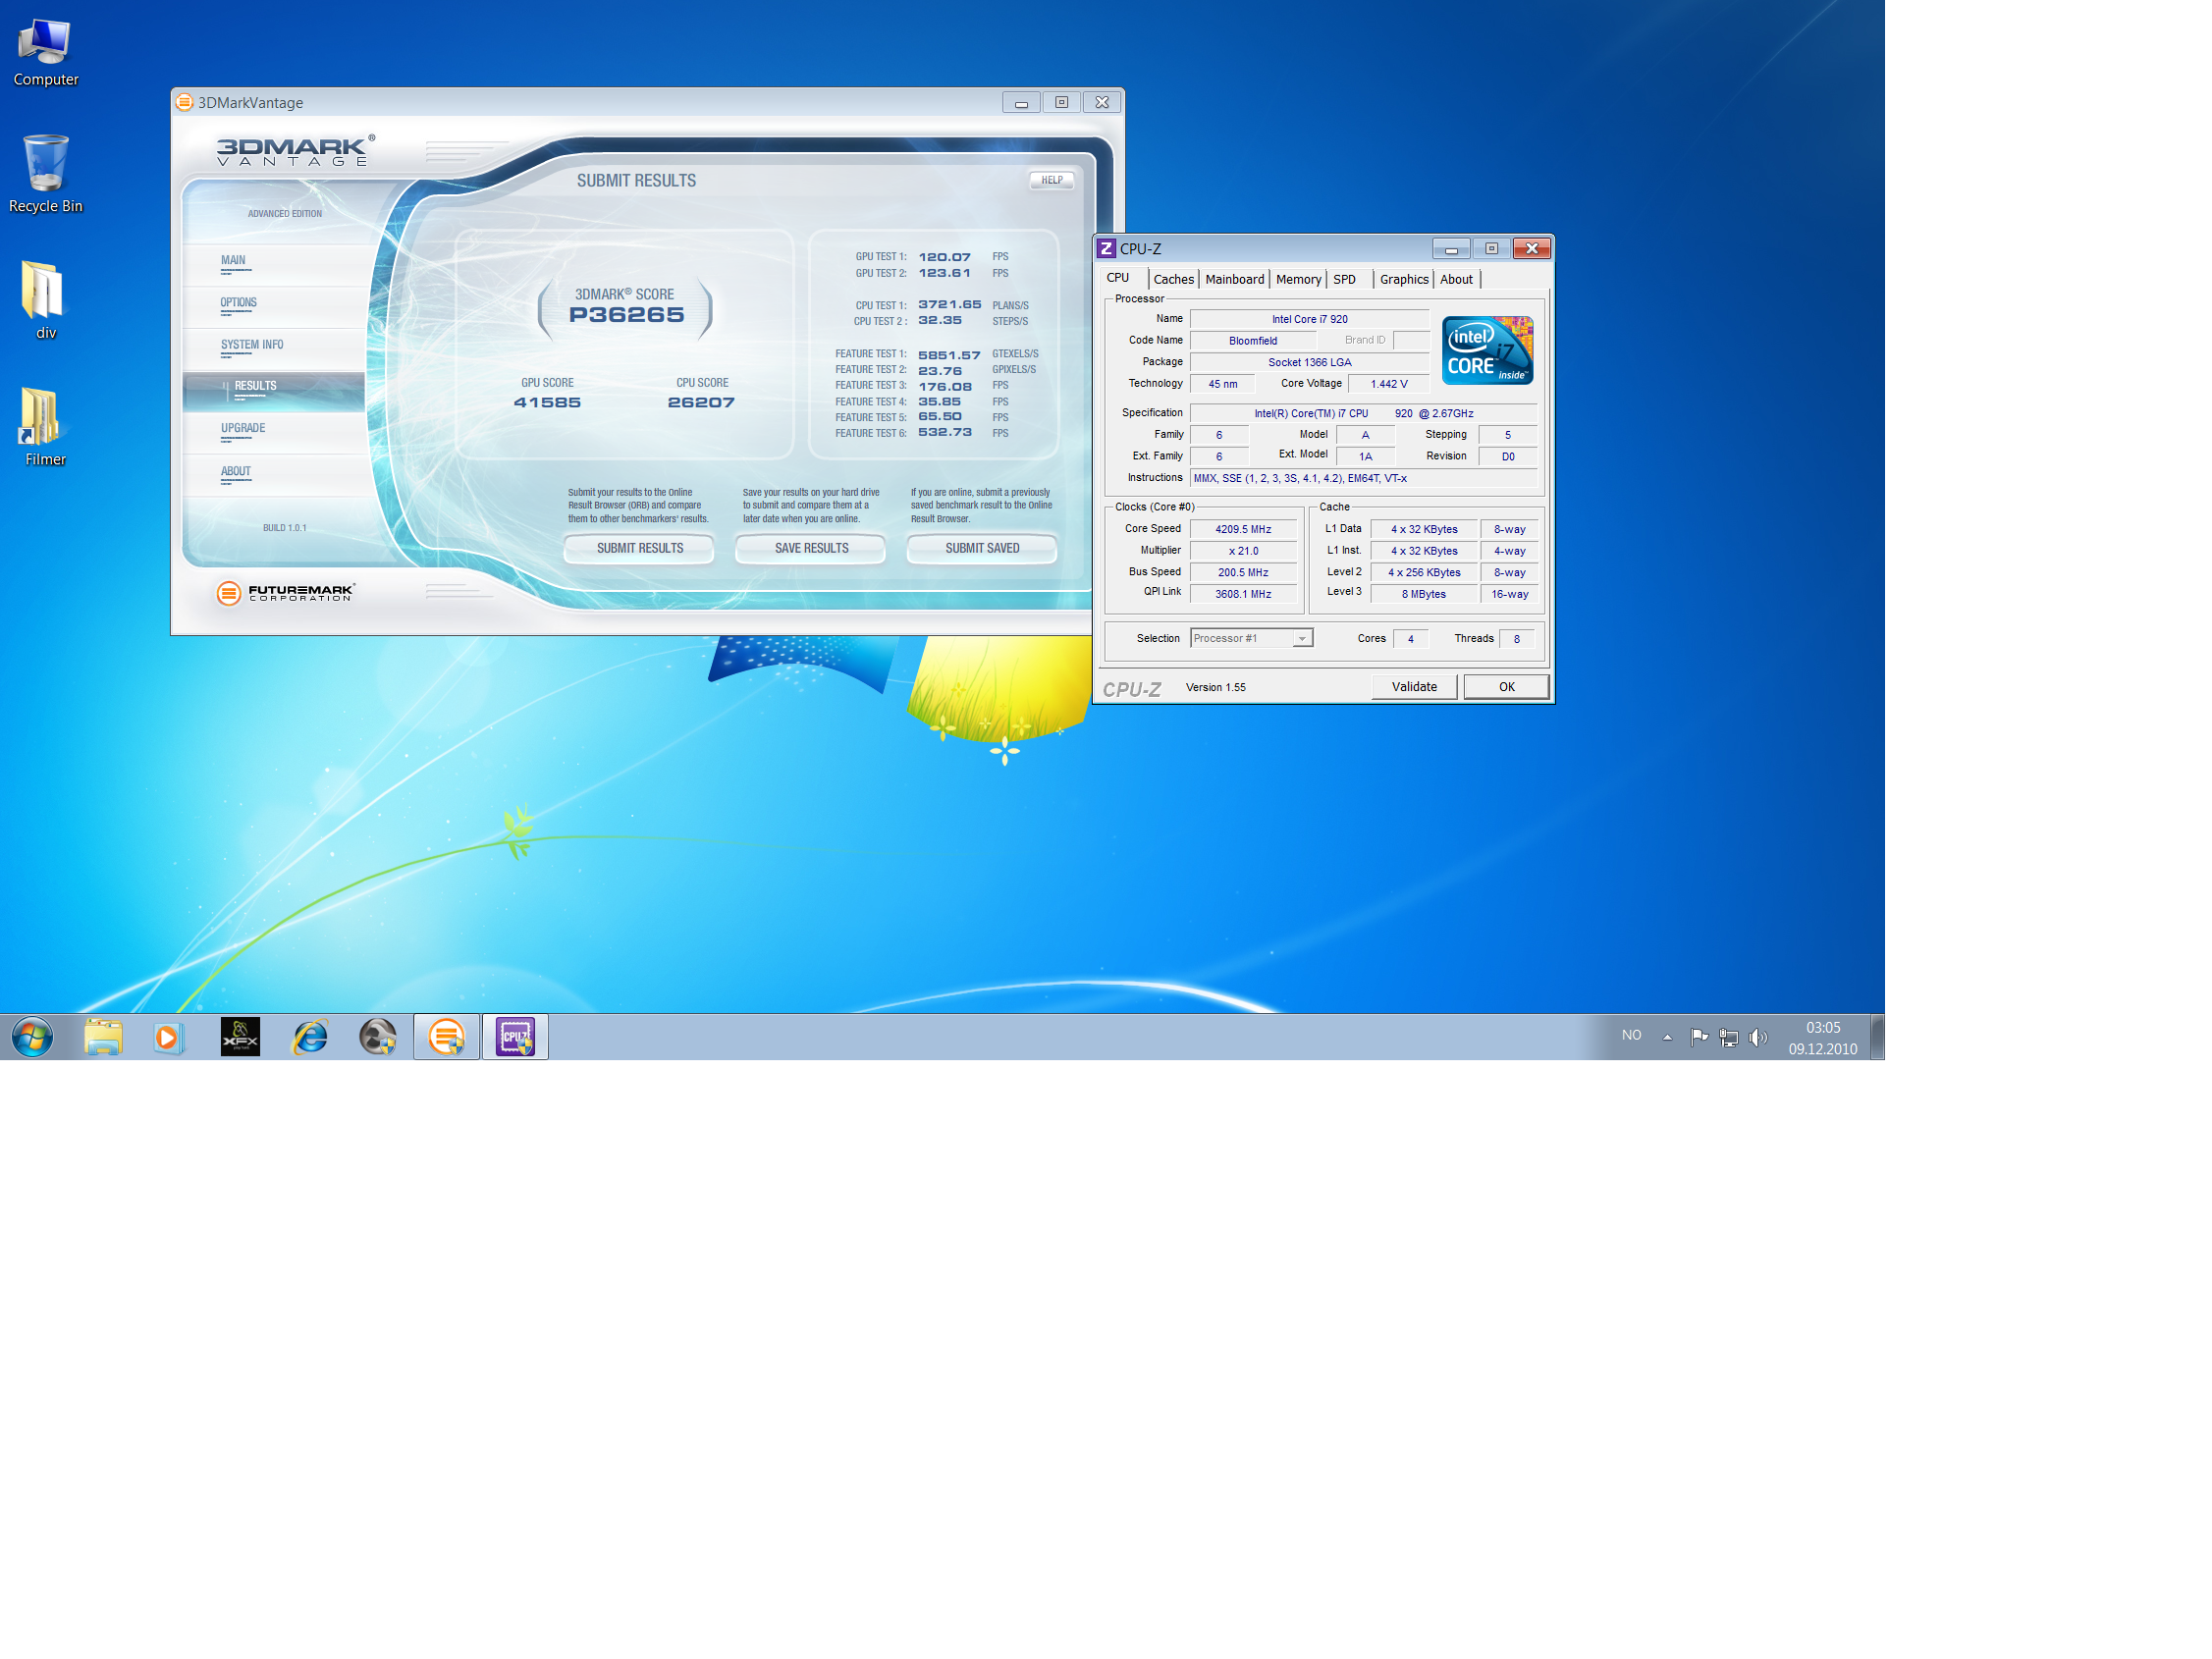Click the 3DMark score P36265
Viewport: 2212px width, 1659px height.
click(x=626, y=315)
